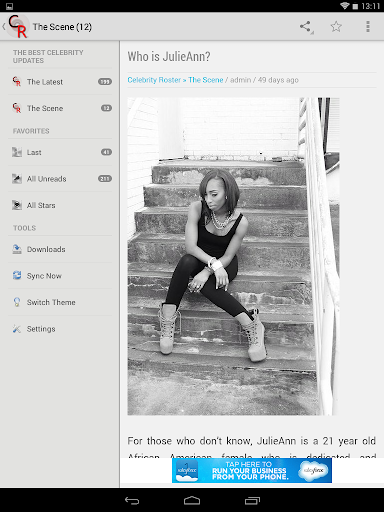This screenshot has height=512, width=384.
Task: Open All Stars list
Action: [60, 205]
